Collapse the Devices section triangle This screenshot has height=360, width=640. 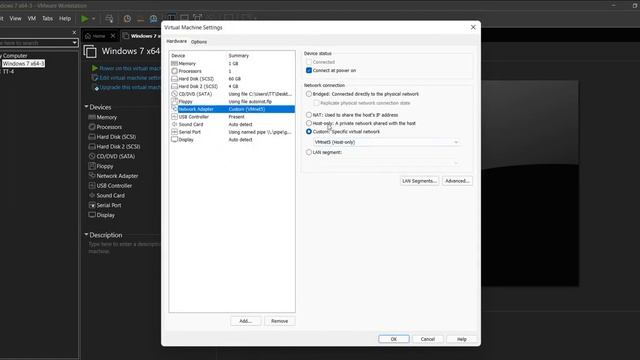coord(86,107)
